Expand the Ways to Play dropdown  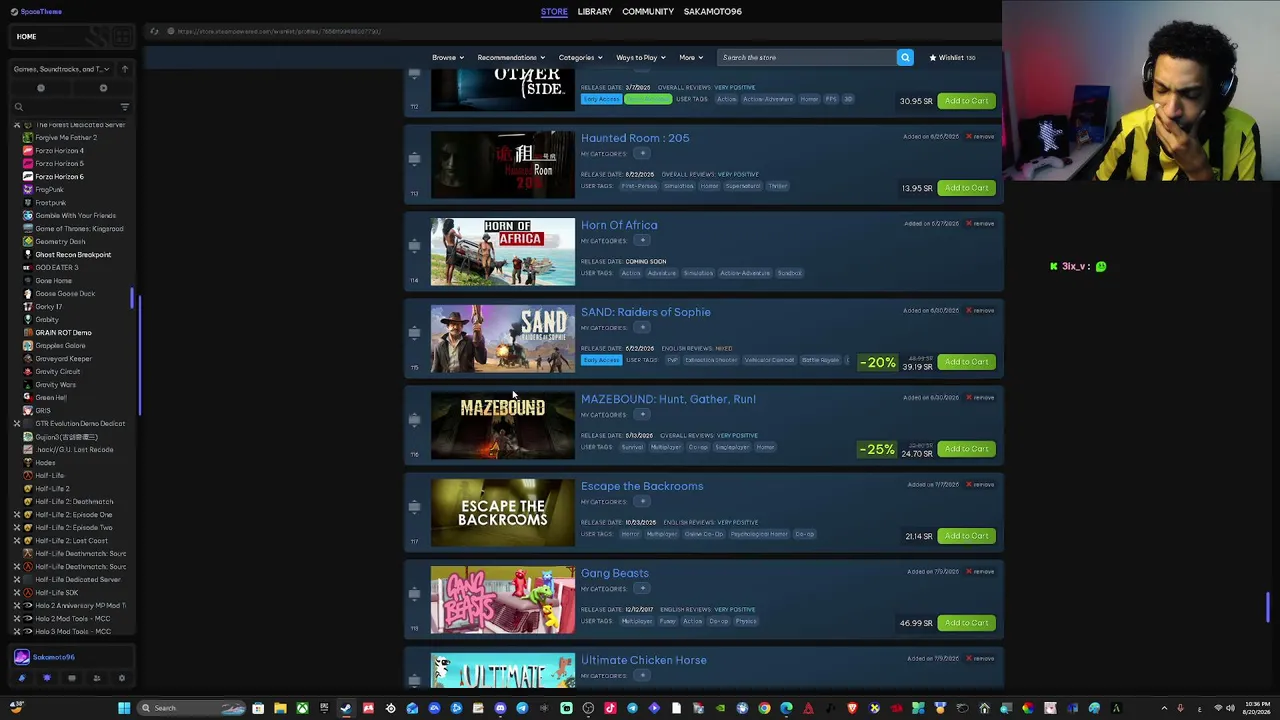click(640, 57)
